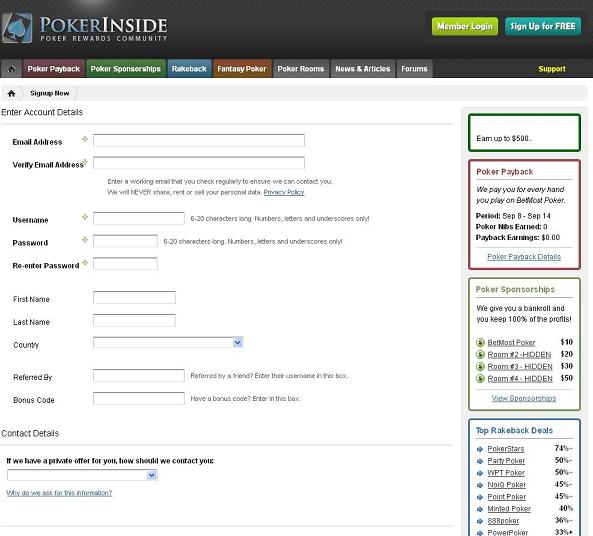Click the Sign Up for FREE button
Screen dimensions: 593x536
tap(543, 26)
